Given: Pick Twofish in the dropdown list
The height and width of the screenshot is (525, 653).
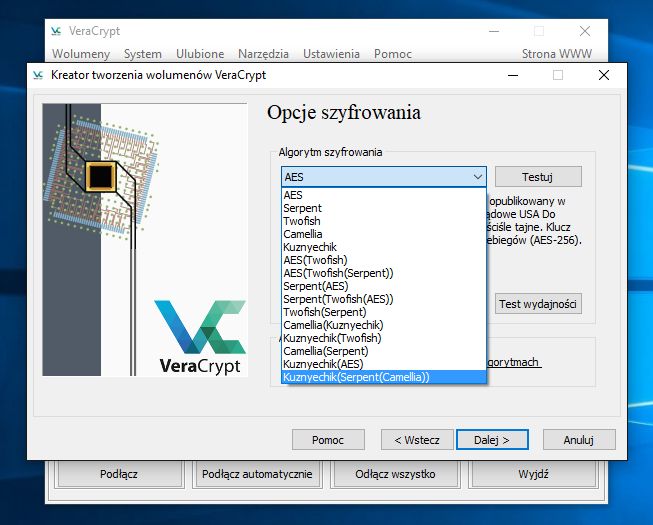Looking at the screenshot, I should [x=384, y=221].
